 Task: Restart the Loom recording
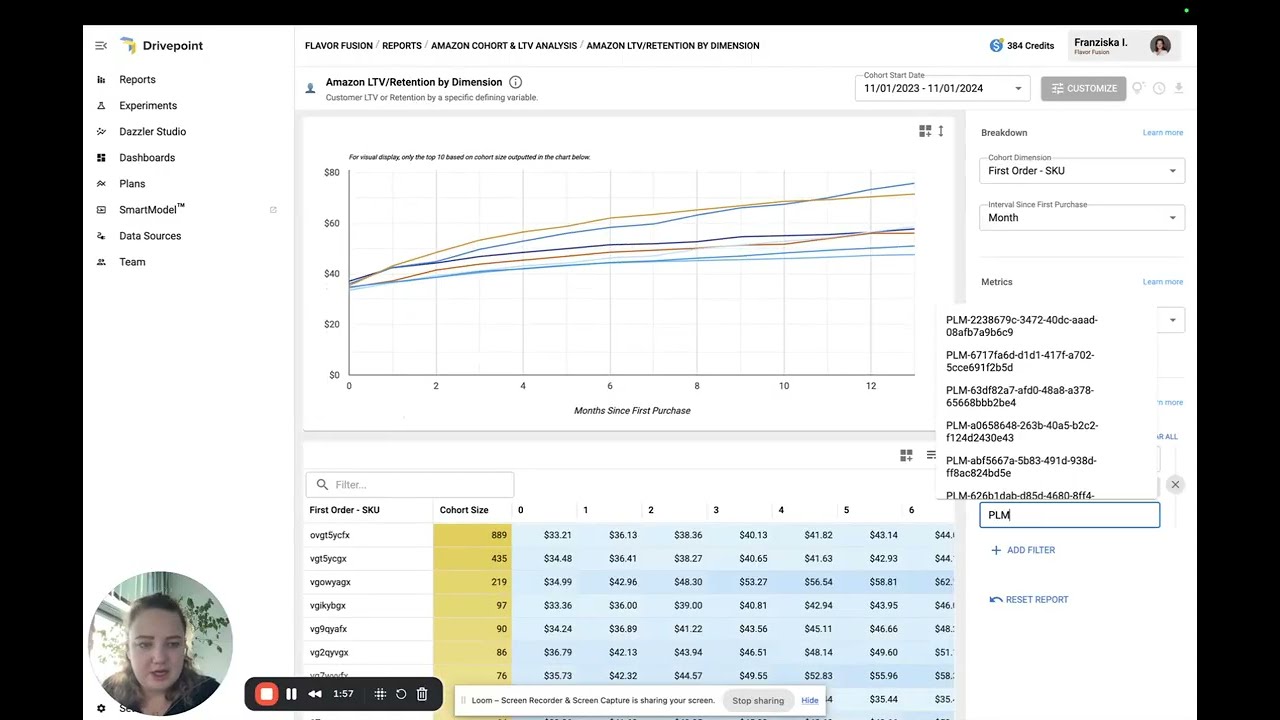[x=401, y=694]
